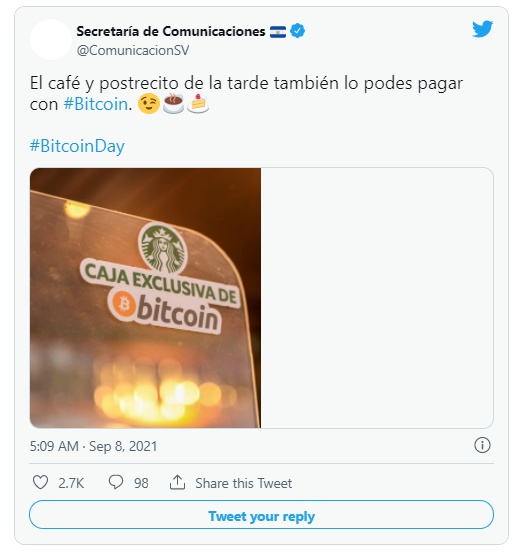The image size is (524, 556).
Task: Click the 2.7K likes count
Action: [x=71, y=483]
